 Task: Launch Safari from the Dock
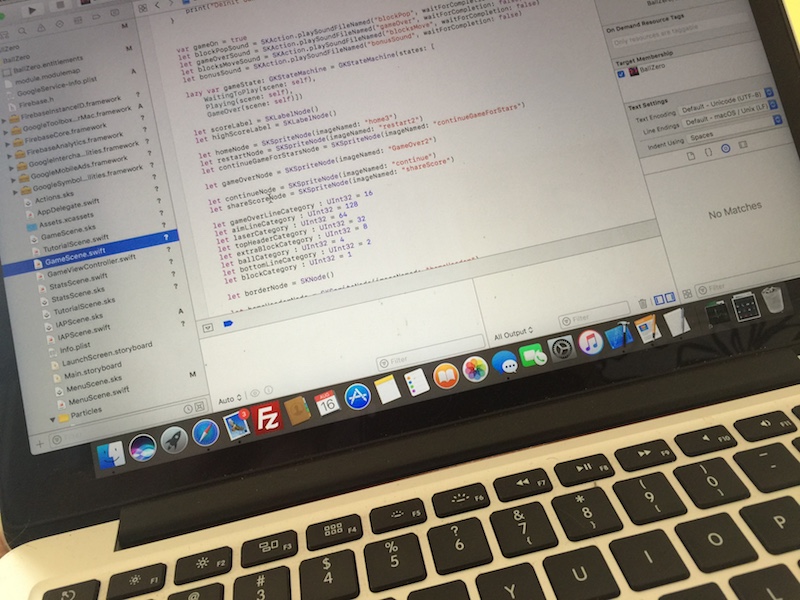(x=204, y=434)
